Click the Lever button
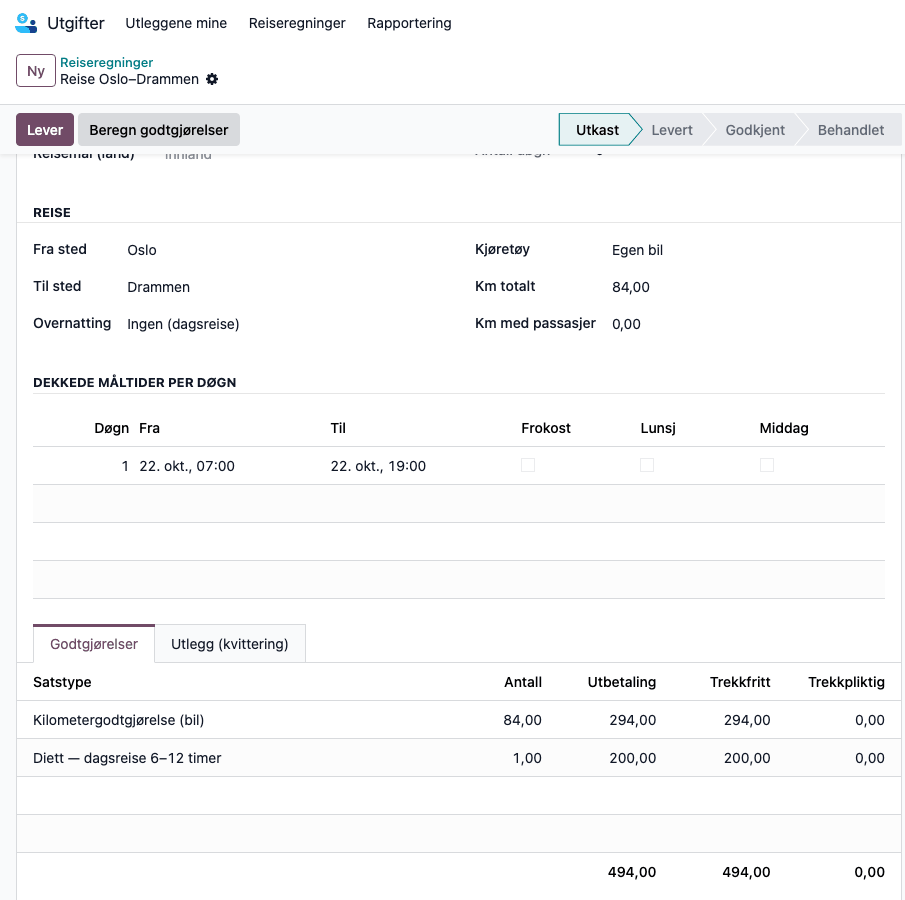The height and width of the screenshot is (900, 905). pos(45,130)
